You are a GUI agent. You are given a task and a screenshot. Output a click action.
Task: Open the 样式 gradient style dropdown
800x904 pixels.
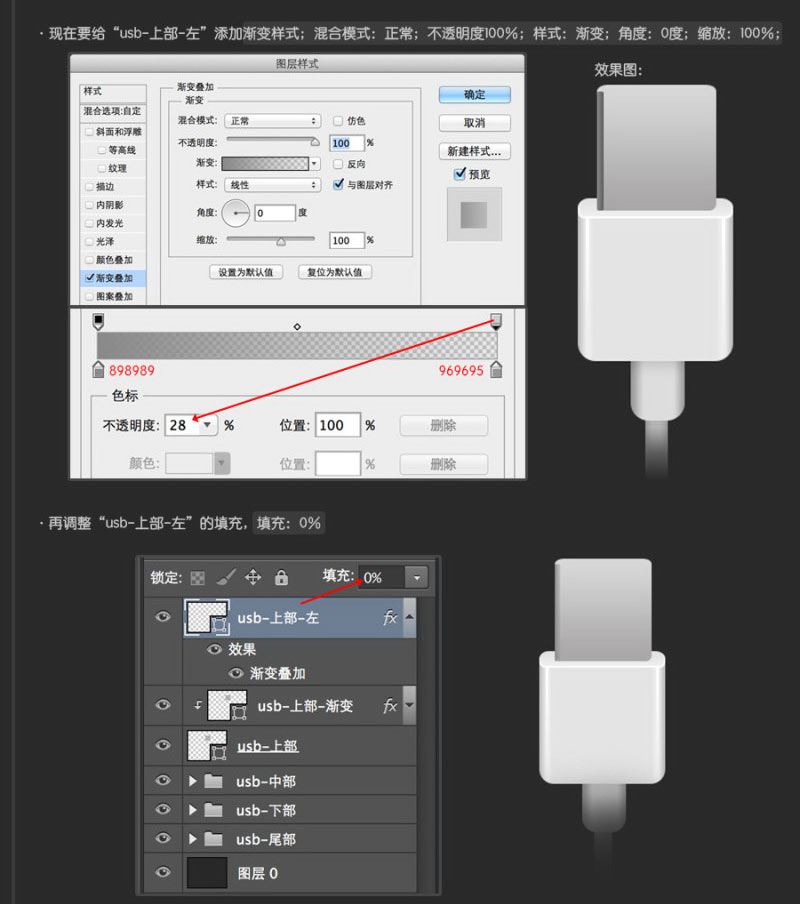tap(271, 185)
